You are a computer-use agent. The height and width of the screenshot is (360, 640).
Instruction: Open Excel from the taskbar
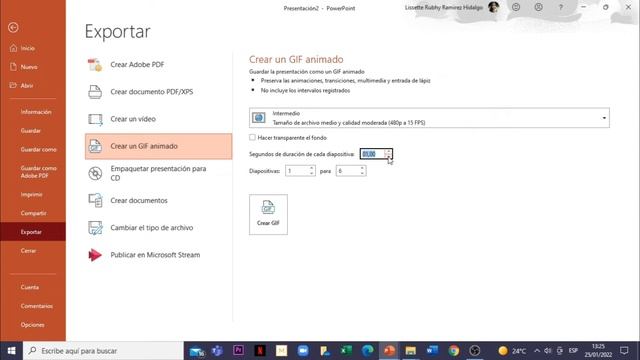pyautogui.click(x=346, y=351)
